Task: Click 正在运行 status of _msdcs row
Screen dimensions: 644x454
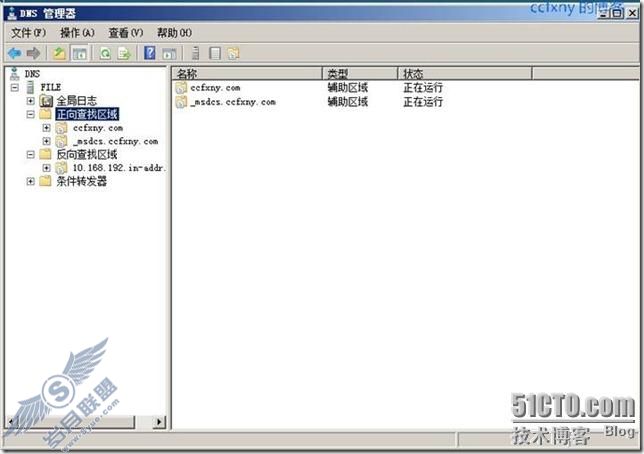Action: coord(423,102)
